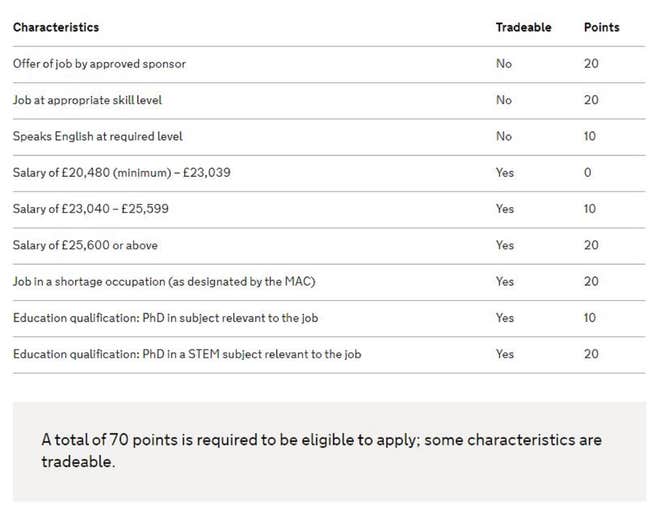The image size is (660, 519).
Task: Select 'Job at appropriate skill level' text
Action: click(x=87, y=100)
